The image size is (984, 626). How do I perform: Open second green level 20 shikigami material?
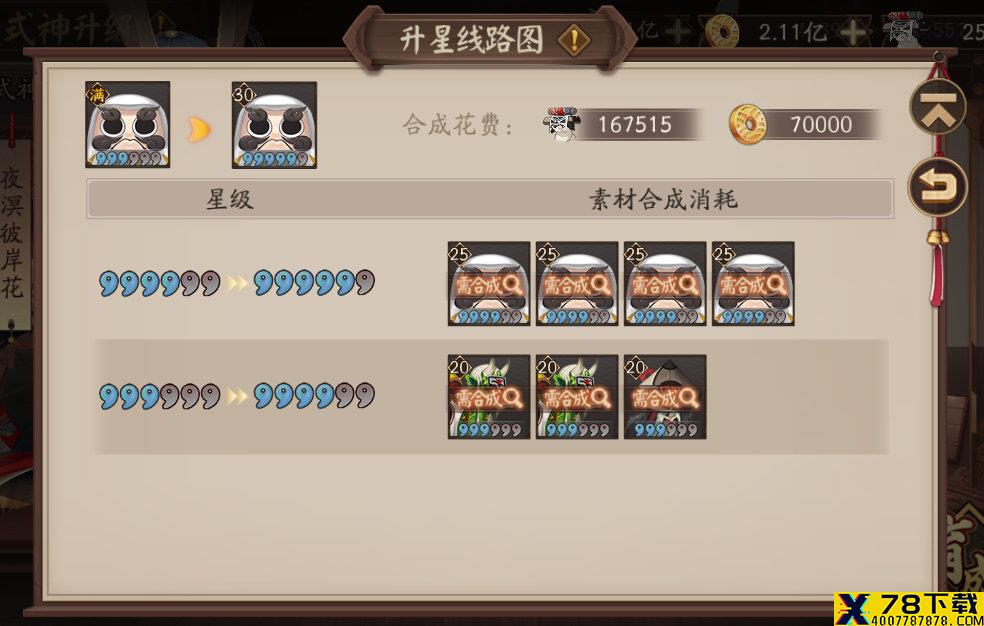[x=577, y=396]
